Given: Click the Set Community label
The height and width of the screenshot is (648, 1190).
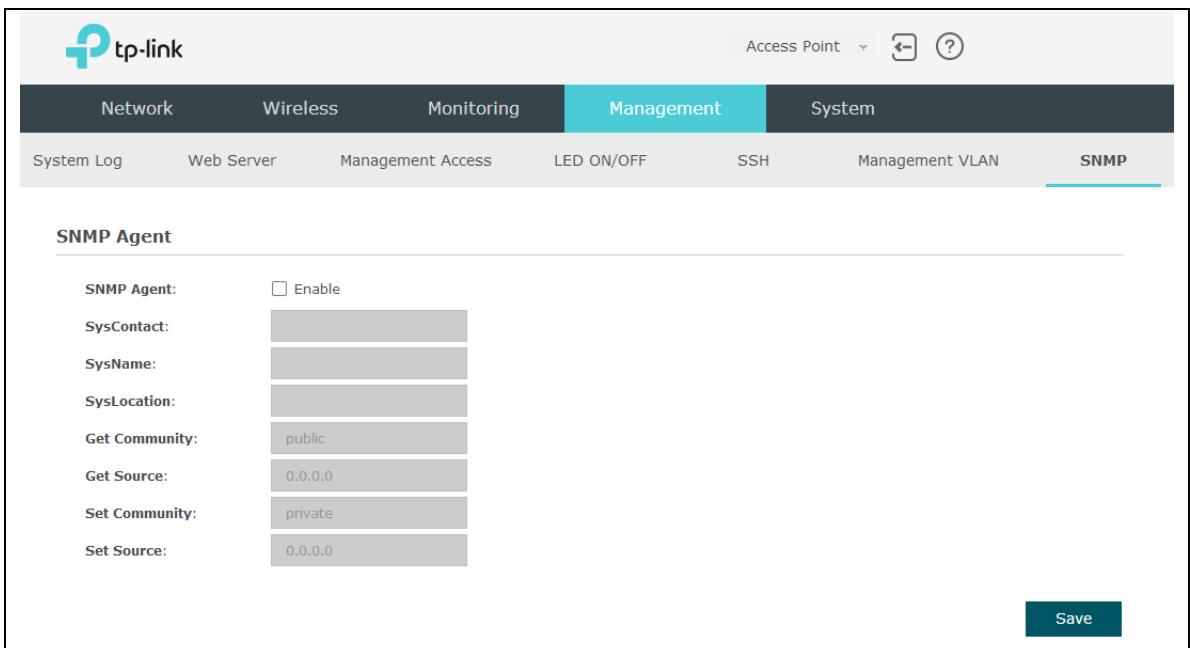Looking at the screenshot, I should tap(140, 513).
